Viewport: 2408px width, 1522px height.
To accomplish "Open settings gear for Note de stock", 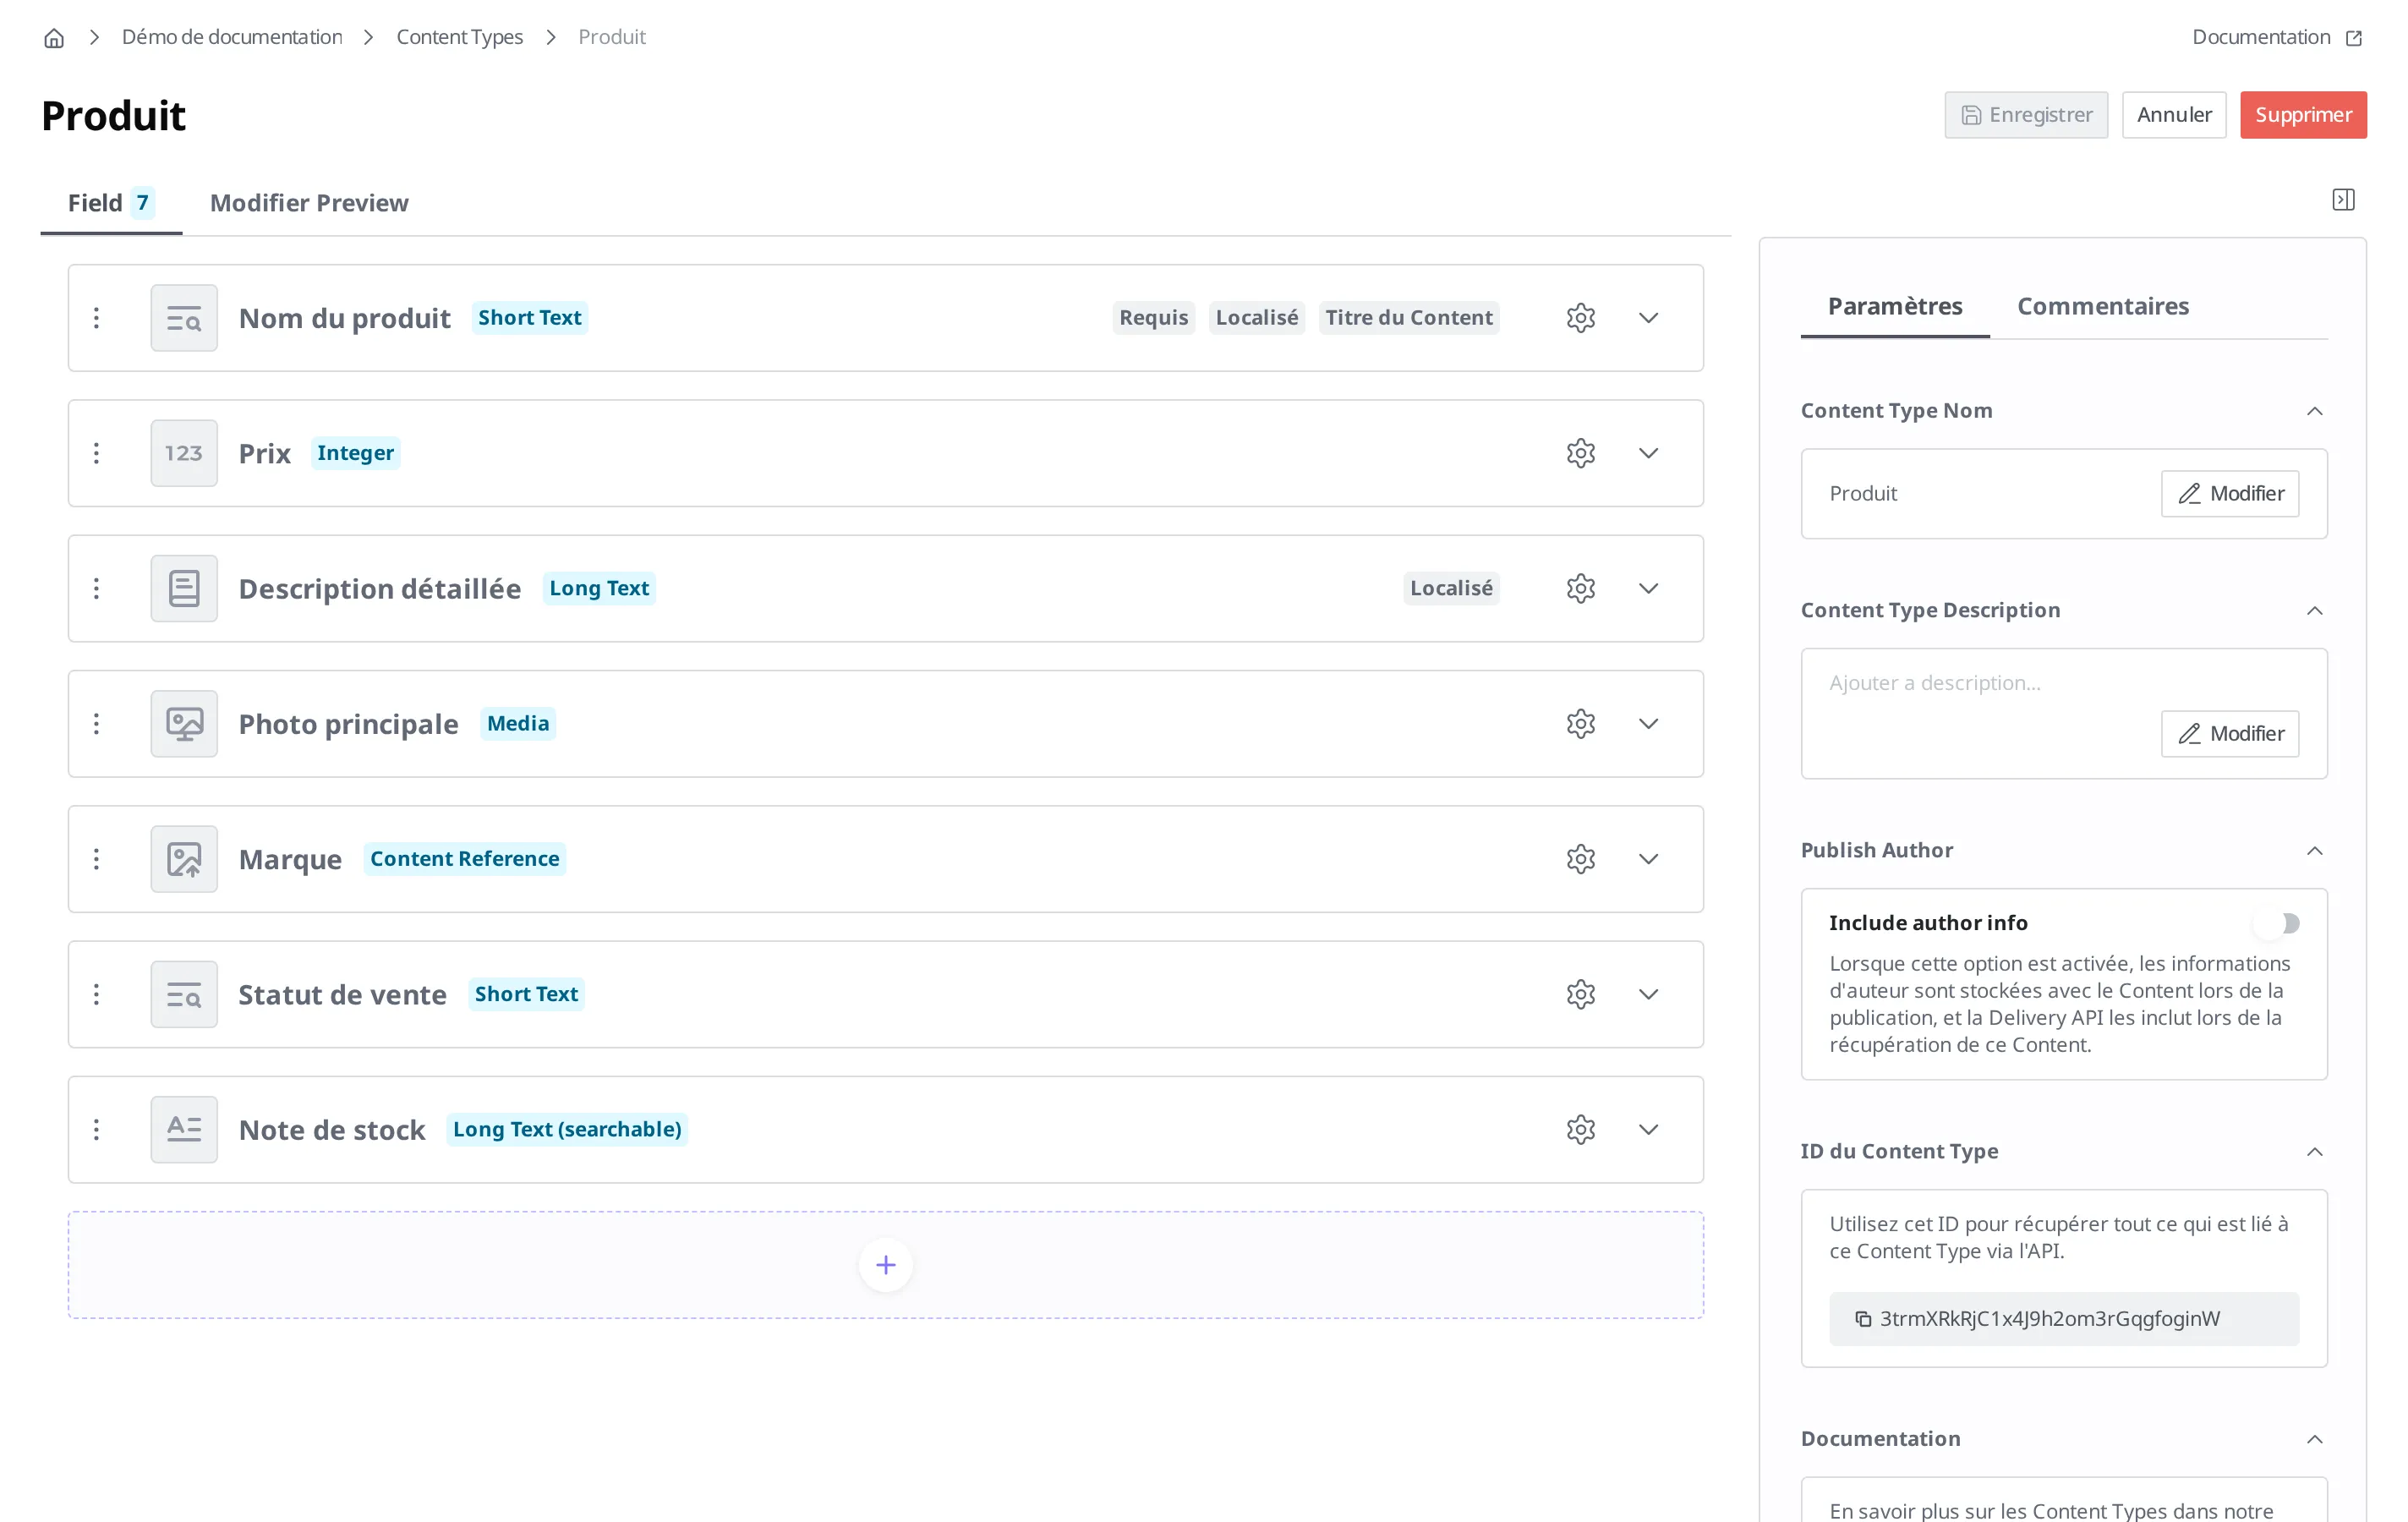I will click(1580, 1130).
